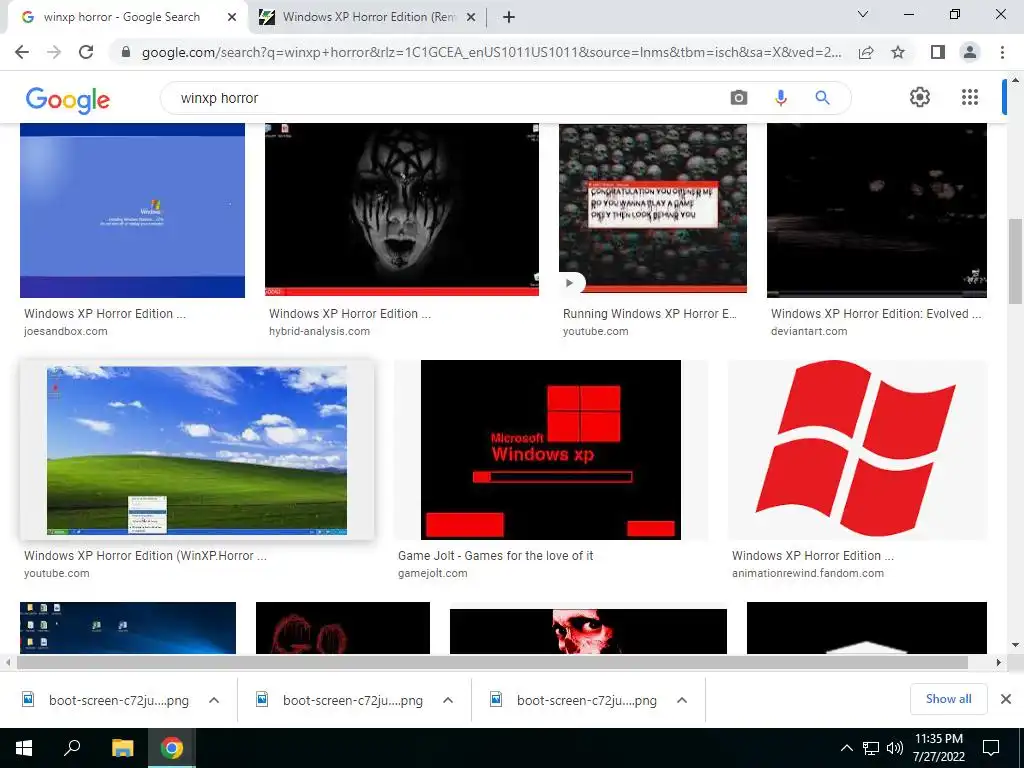The height and width of the screenshot is (768, 1024).
Task: Reload the current page
Action: (x=86, y=52)
